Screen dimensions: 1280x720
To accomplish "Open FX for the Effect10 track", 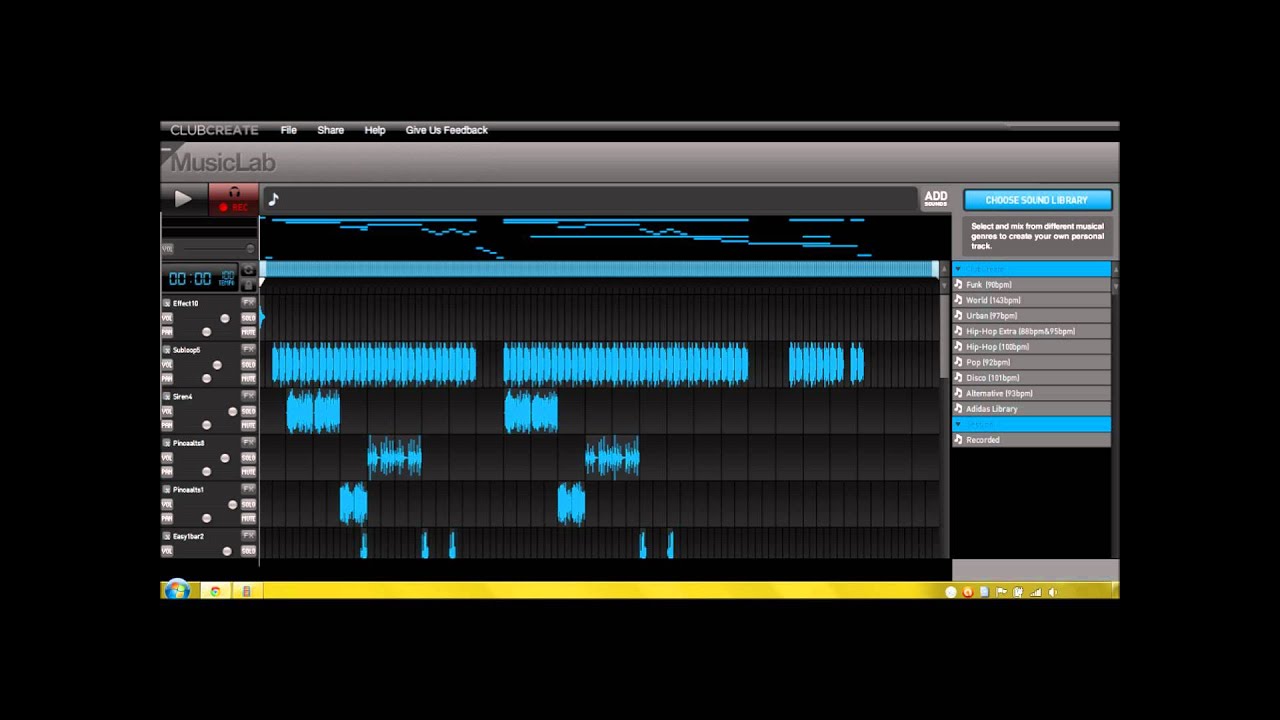I will tap(249, 303).
